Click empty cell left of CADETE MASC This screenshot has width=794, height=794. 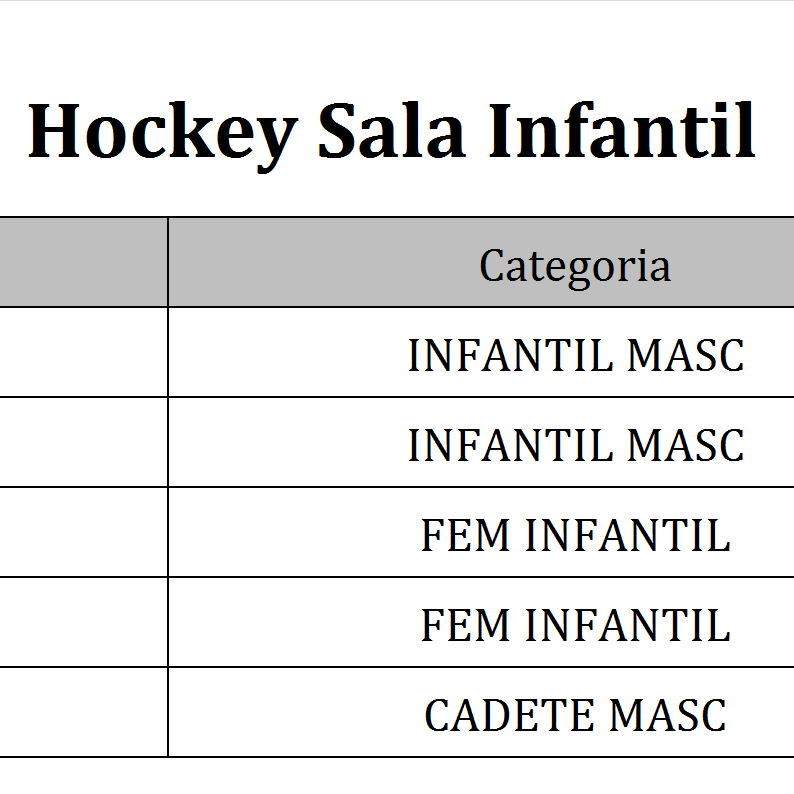[x=83, y=712]
